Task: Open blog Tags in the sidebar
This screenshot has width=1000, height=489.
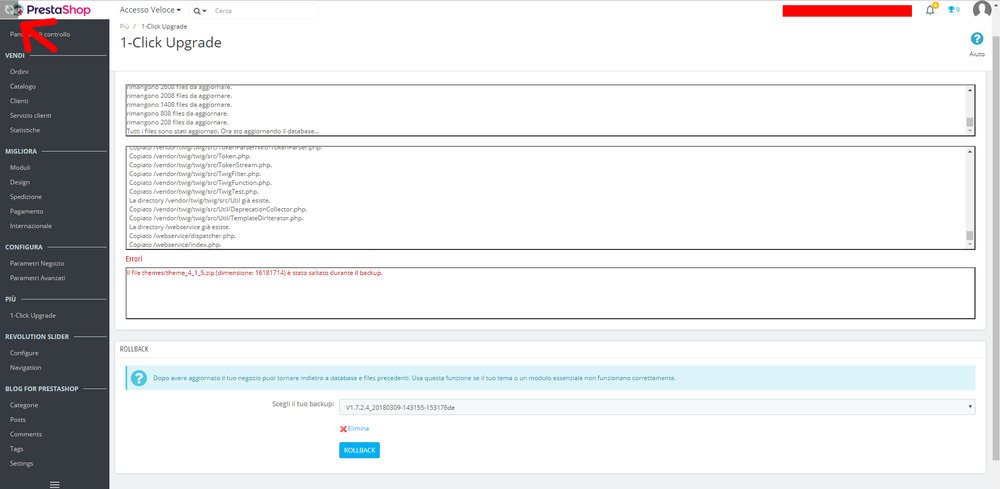Action: (17, 449)
